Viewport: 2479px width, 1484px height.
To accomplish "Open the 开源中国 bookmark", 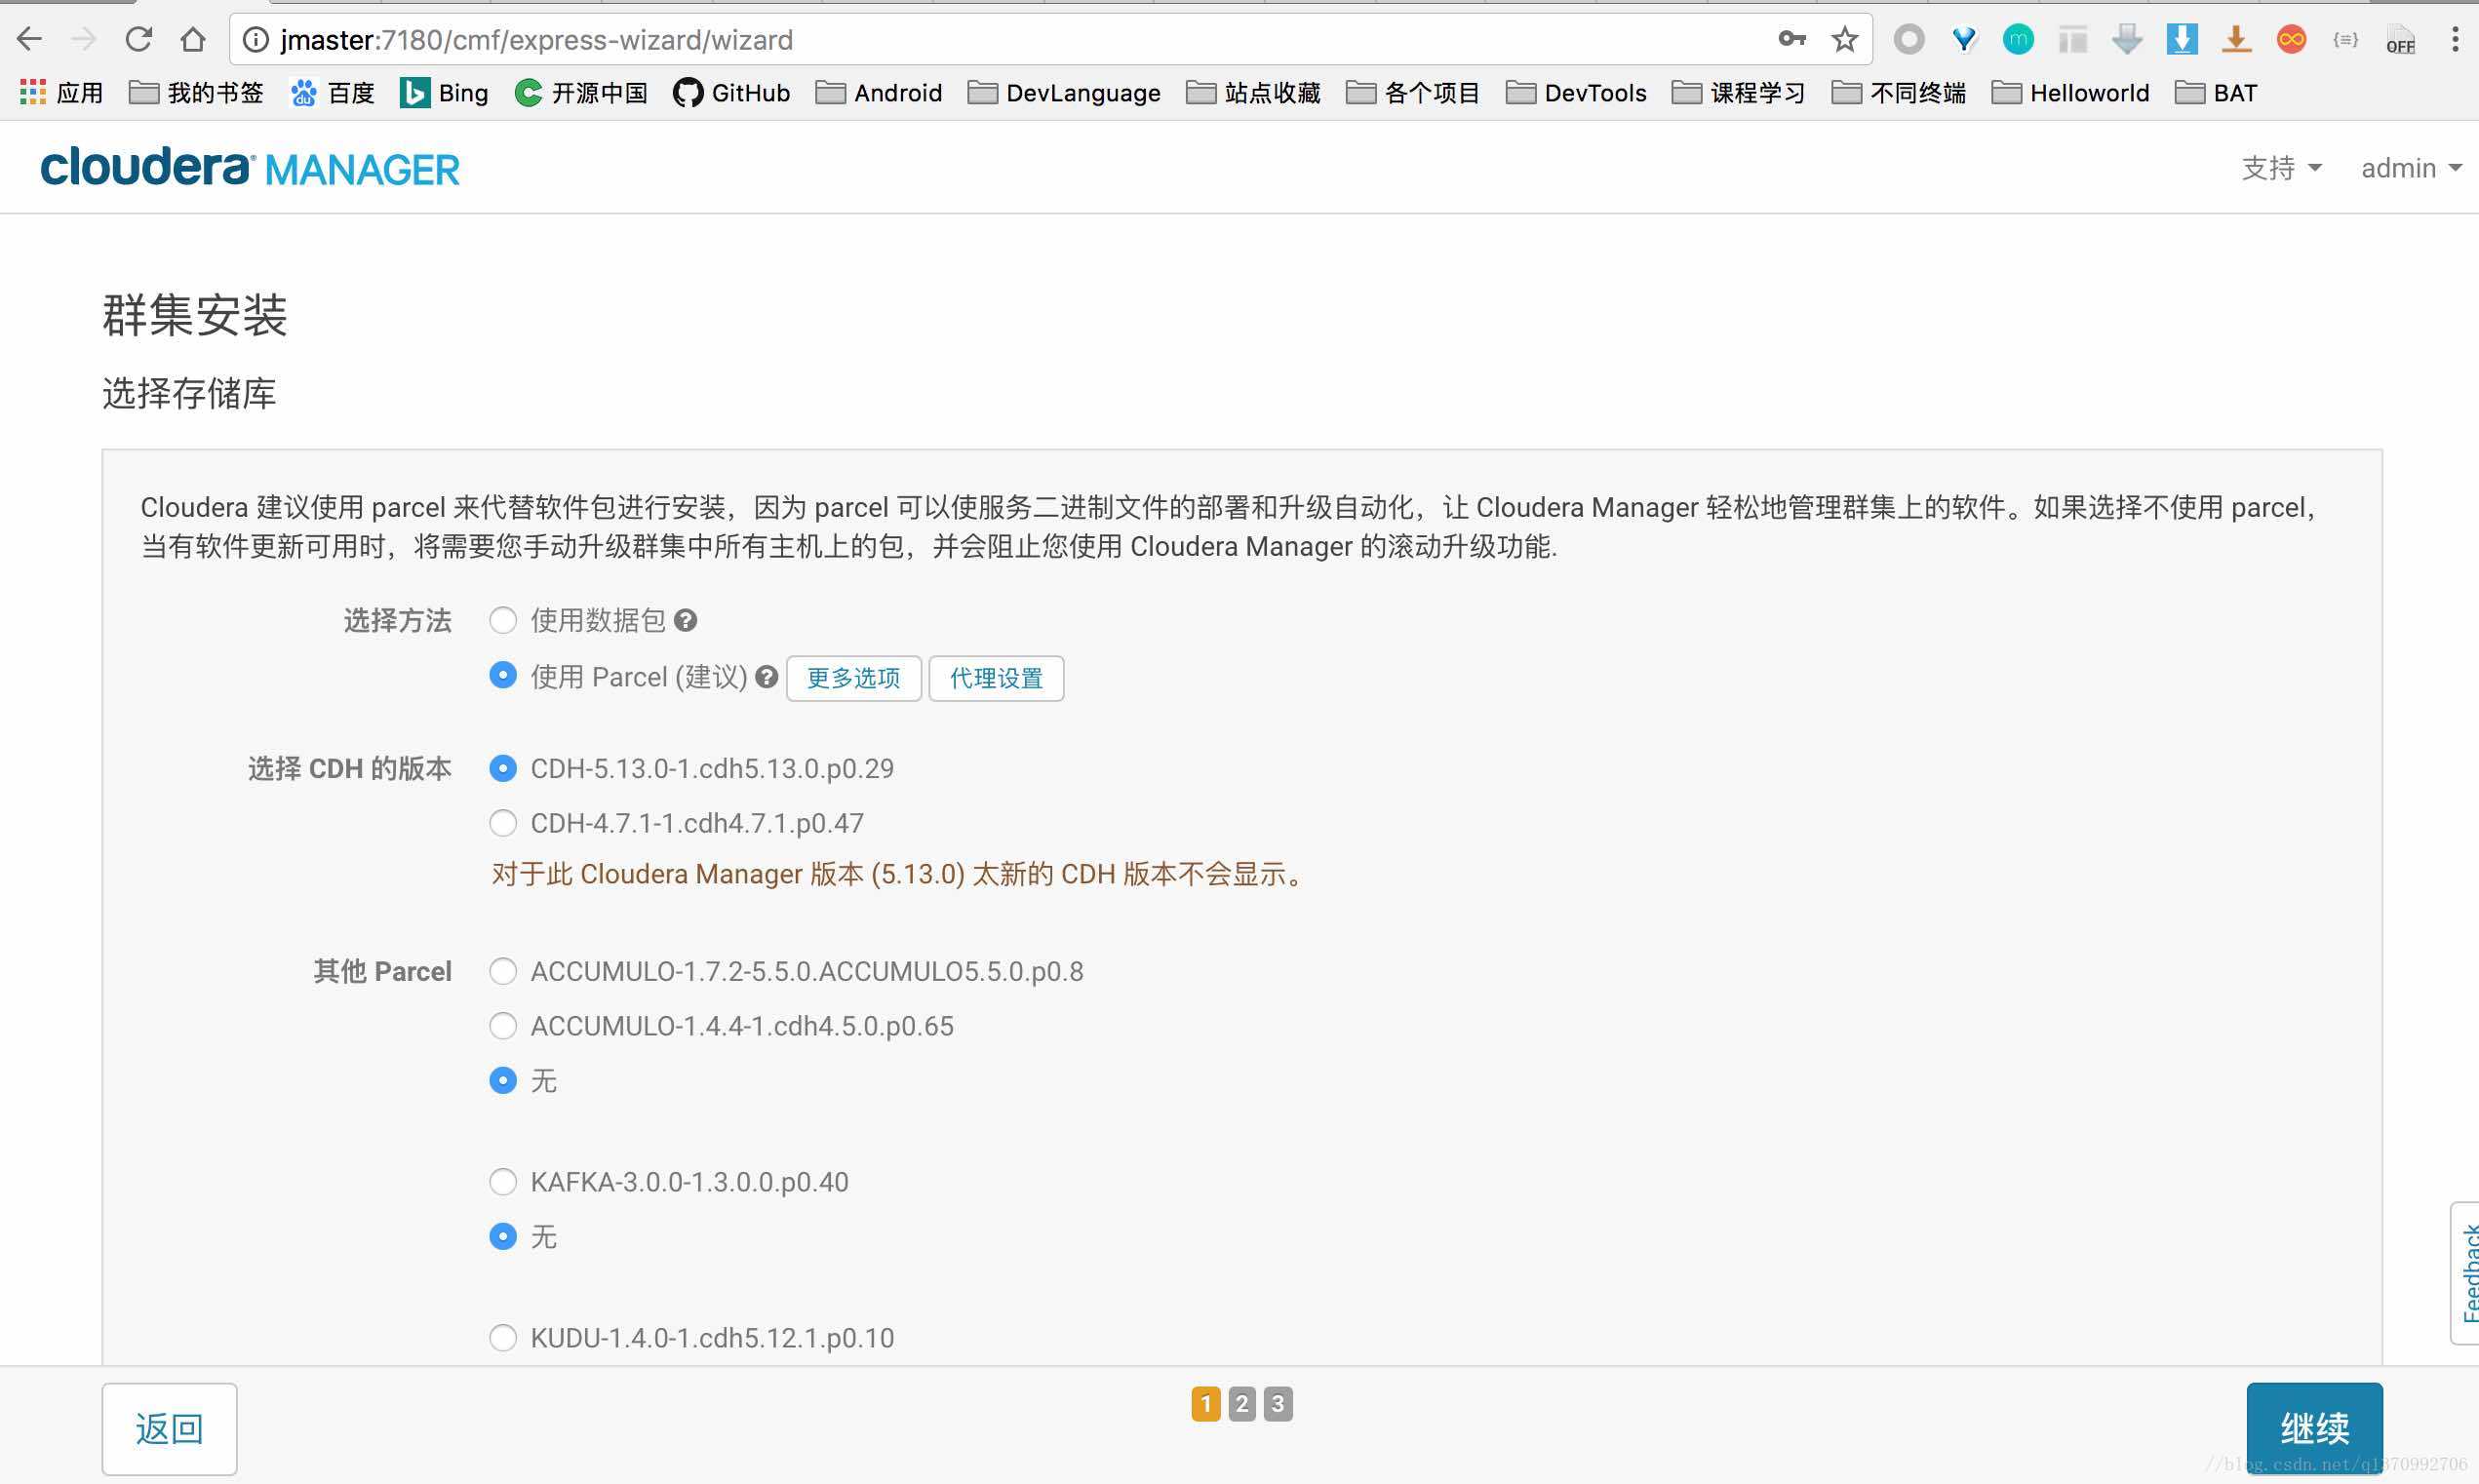I will click(x=581, y=93).
